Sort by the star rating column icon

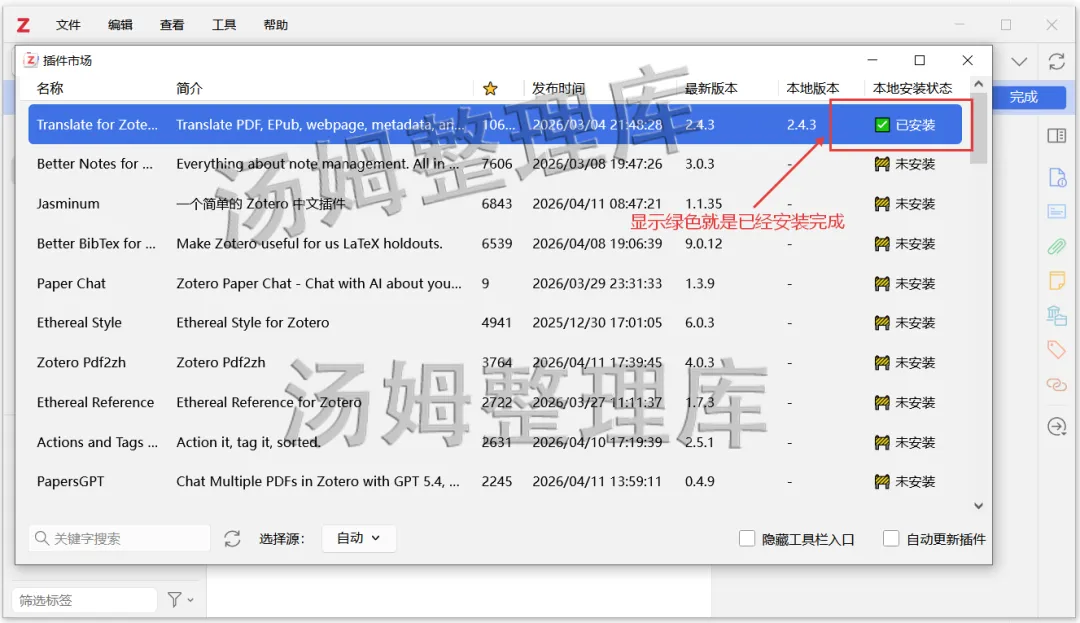tap(490, 88)
